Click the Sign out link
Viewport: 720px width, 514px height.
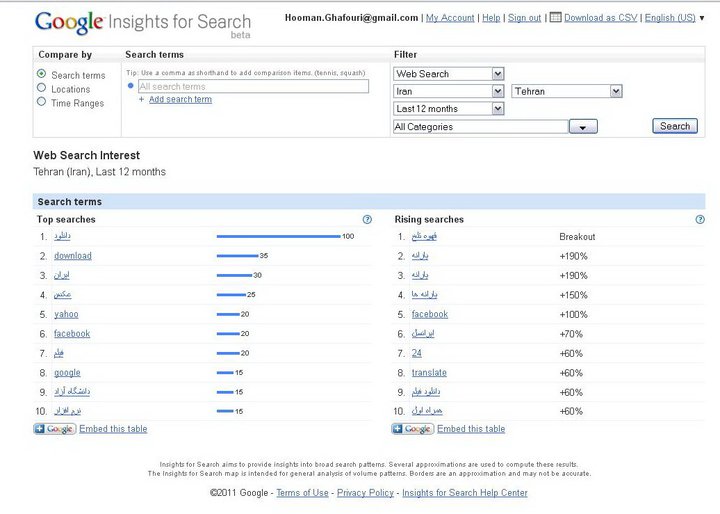tap(524, 18)
